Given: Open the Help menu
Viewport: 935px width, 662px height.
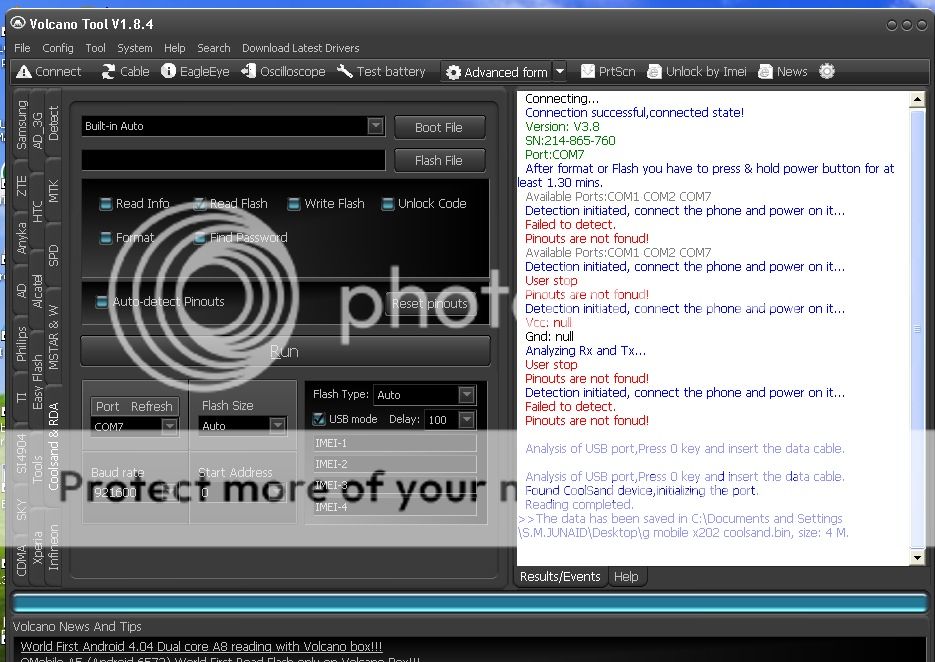Looking at the screenshot, I should 175,48.
